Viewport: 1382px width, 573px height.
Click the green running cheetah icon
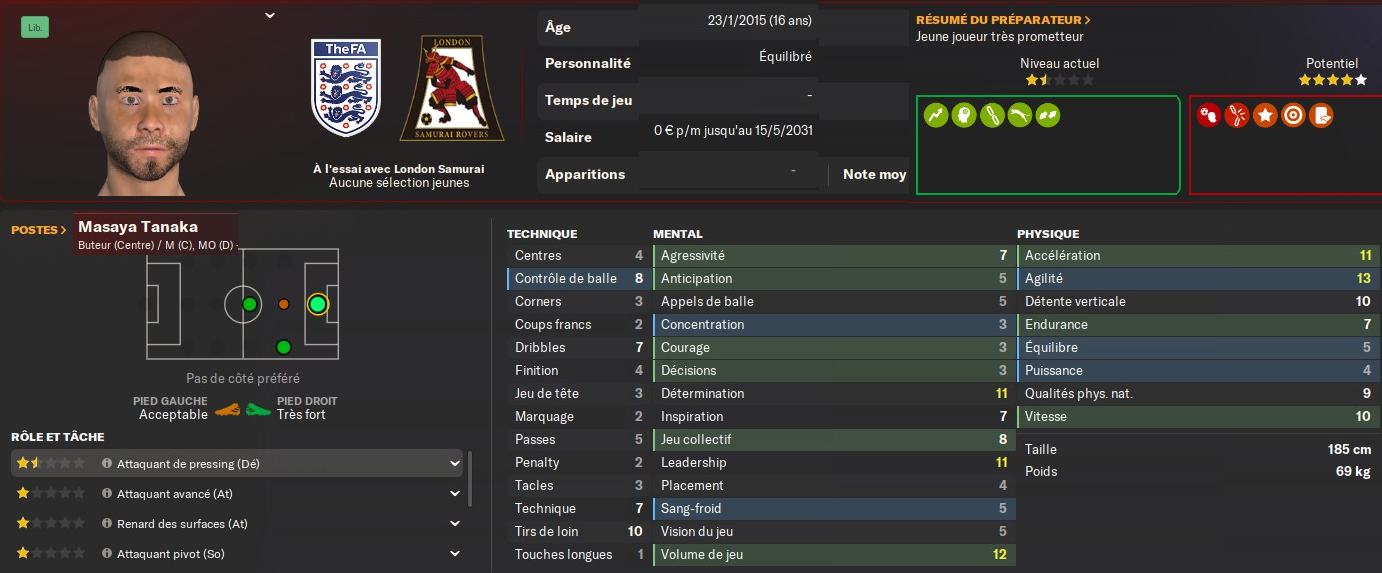click(1019, 115)
